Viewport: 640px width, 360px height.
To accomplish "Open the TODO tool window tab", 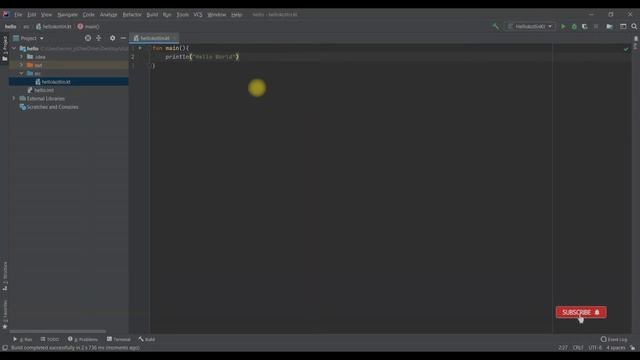I will tap(50, 339).
